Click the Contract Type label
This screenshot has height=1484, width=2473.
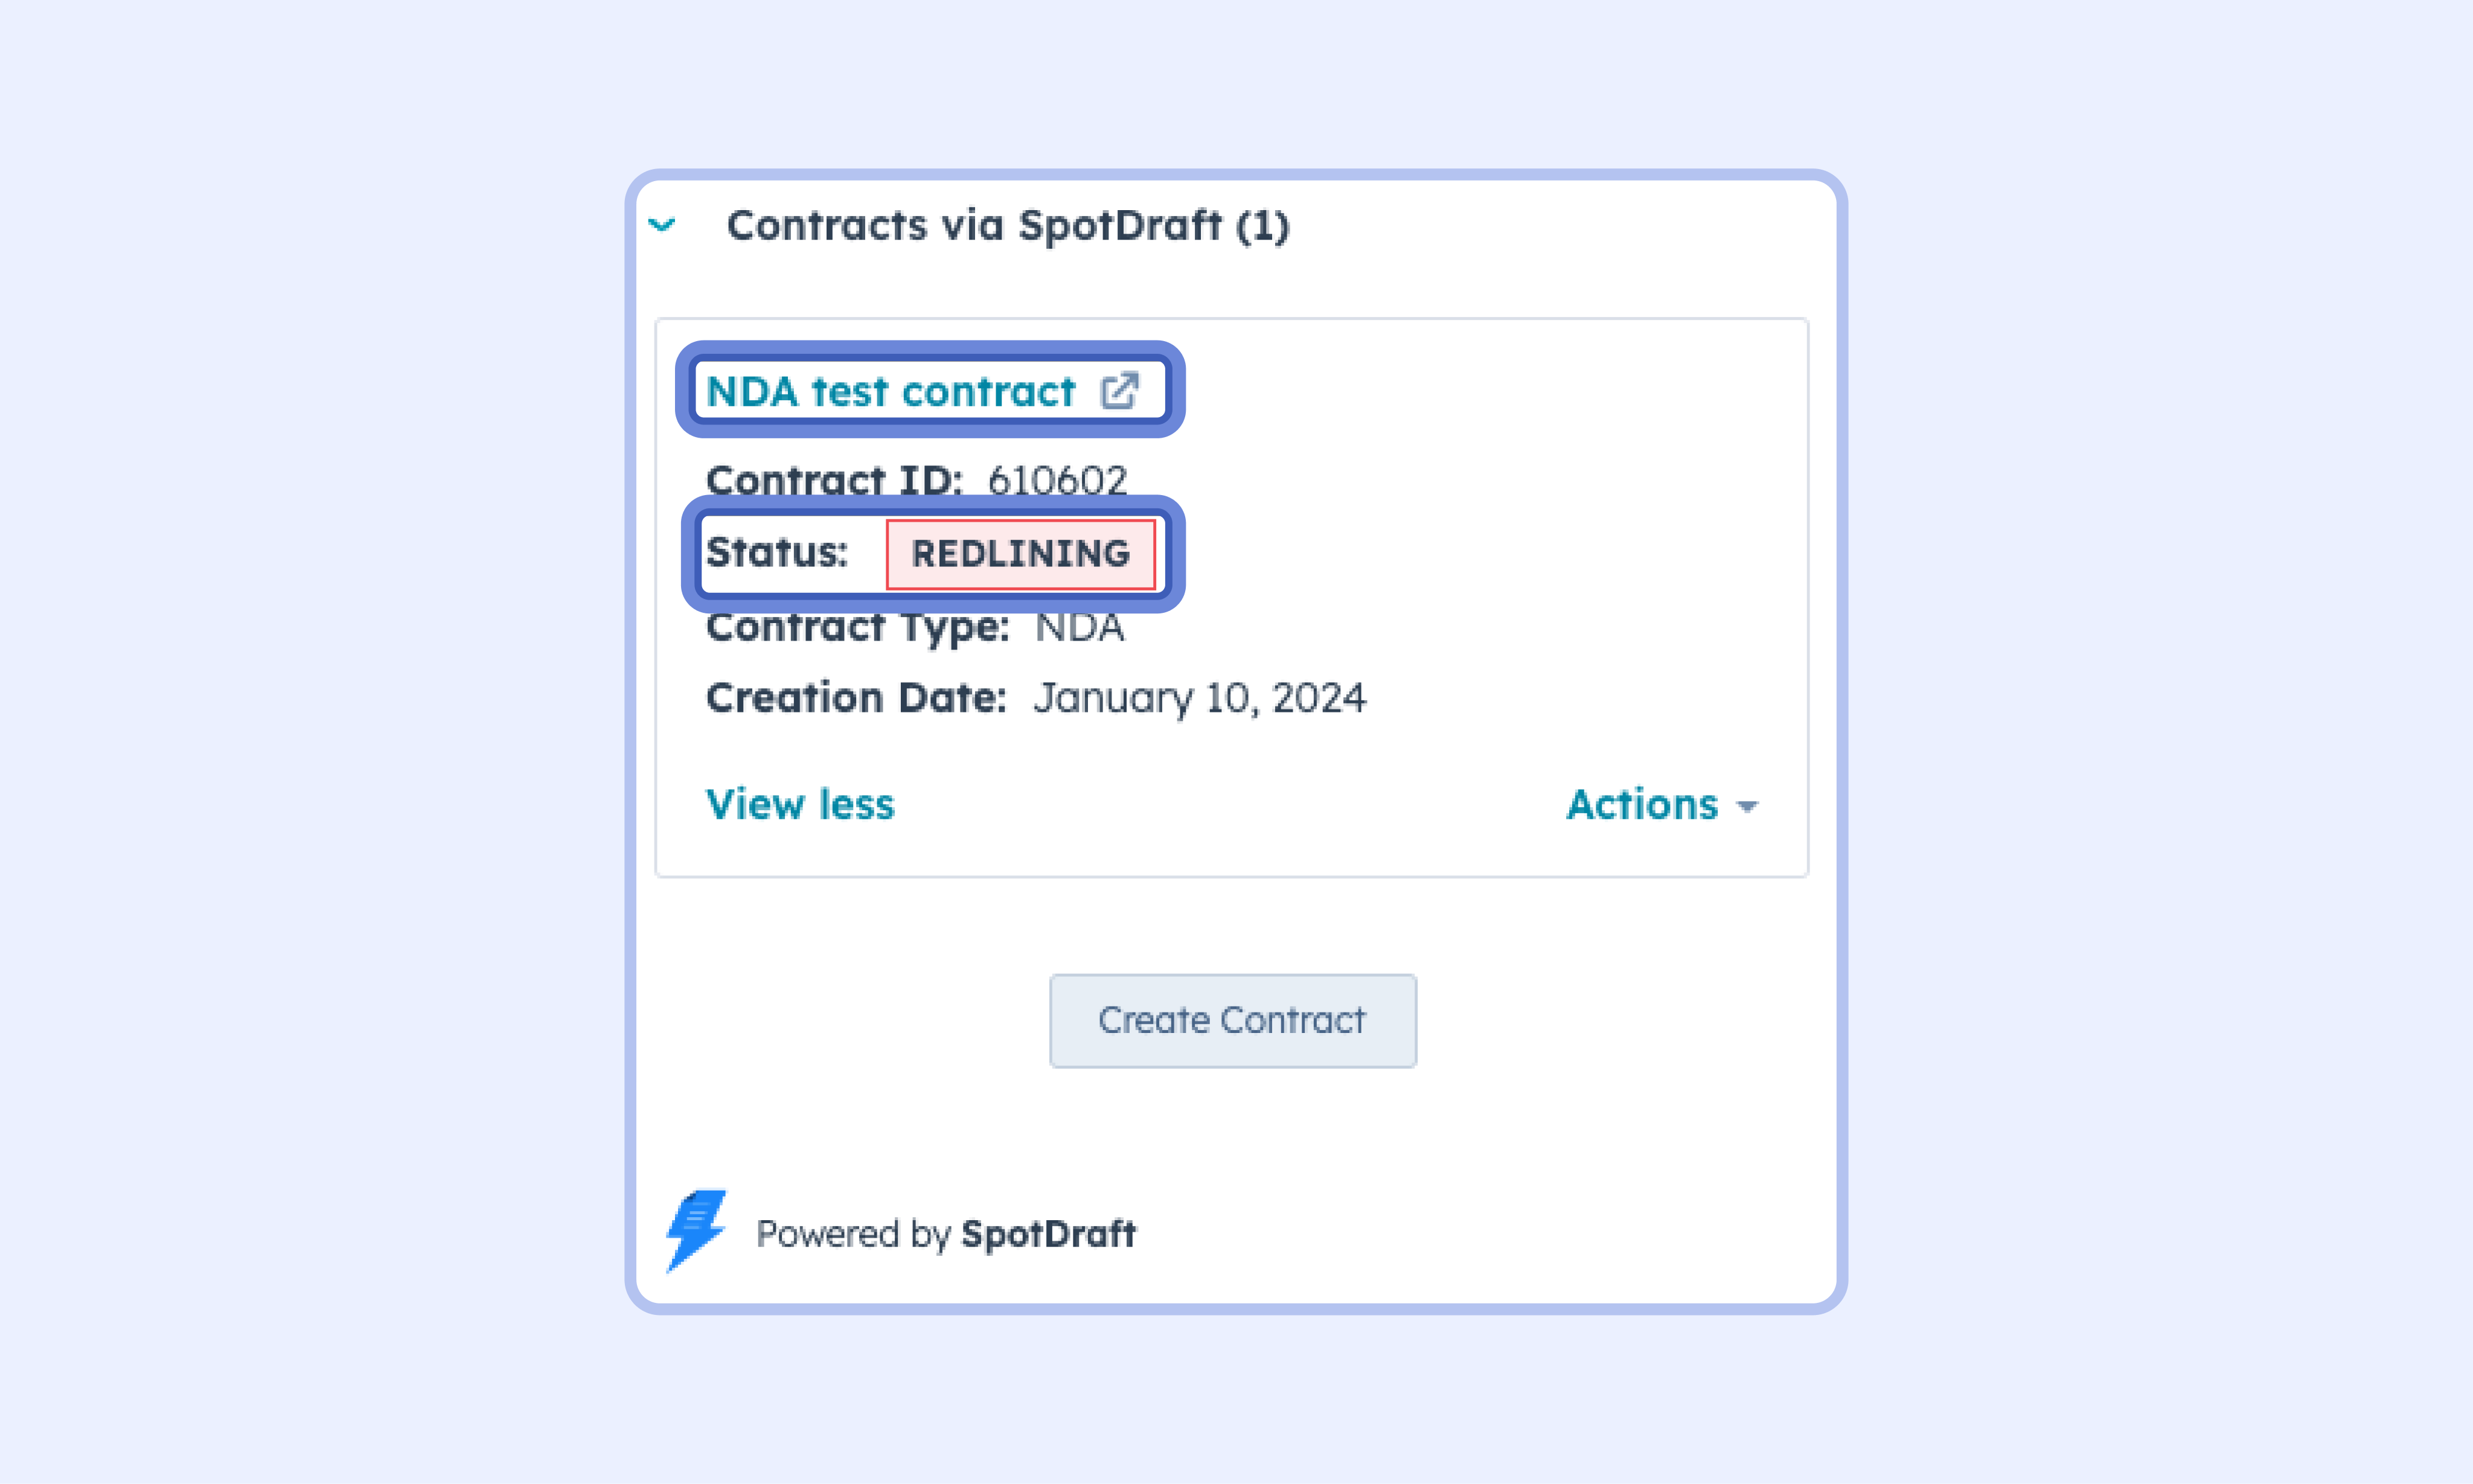pos(857,628)
